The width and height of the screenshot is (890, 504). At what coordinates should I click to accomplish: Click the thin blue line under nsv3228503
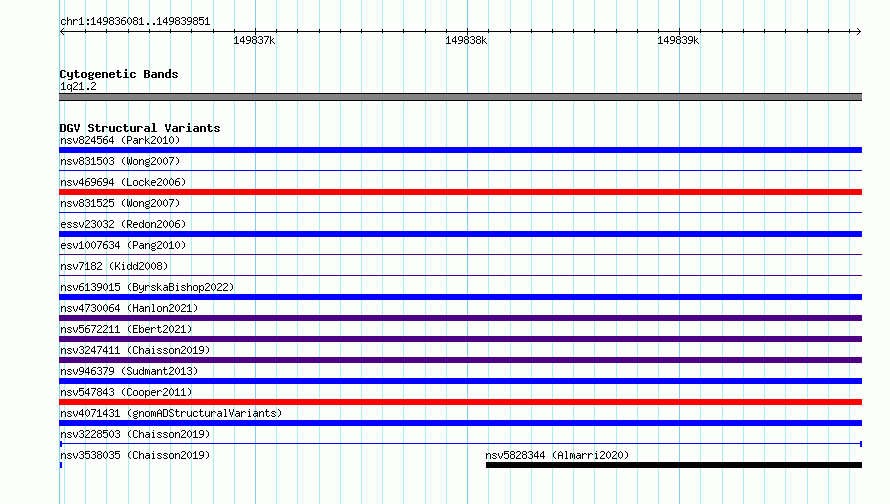point(460,444)
